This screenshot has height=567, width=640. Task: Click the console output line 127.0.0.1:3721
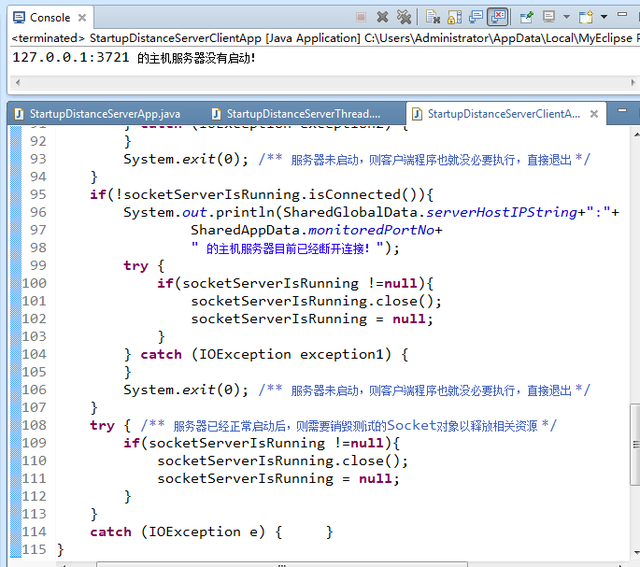coord(133,58)
